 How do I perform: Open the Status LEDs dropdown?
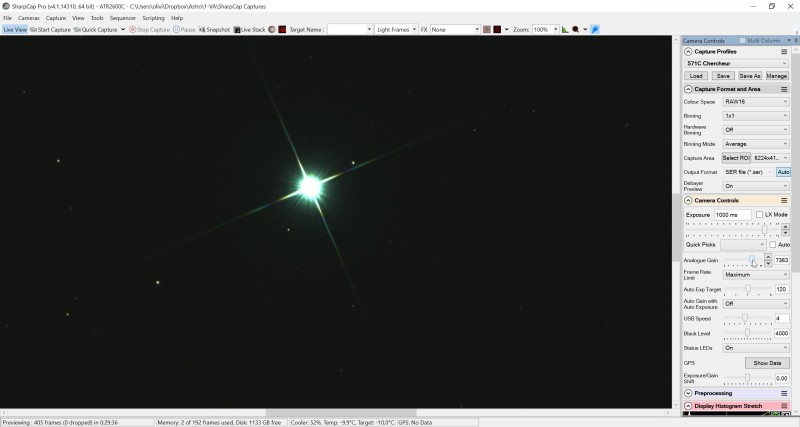click(x=756, y=347)
